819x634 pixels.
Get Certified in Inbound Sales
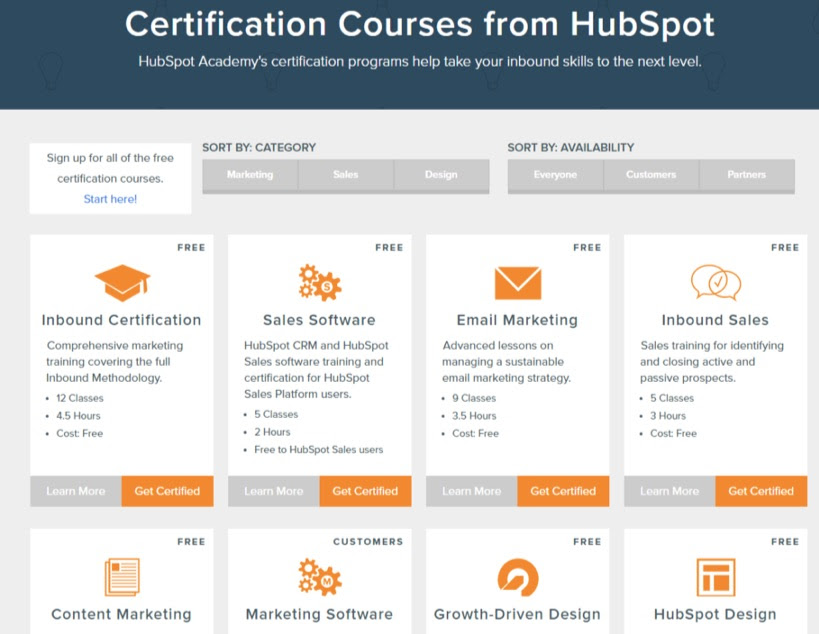[761, 491]
